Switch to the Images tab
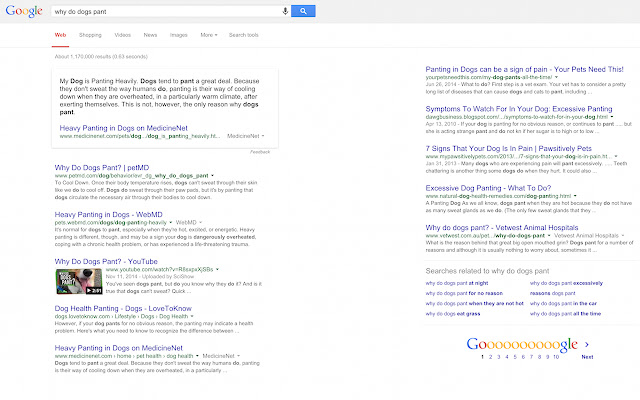The image size is (640, 400). pos(178,35)
